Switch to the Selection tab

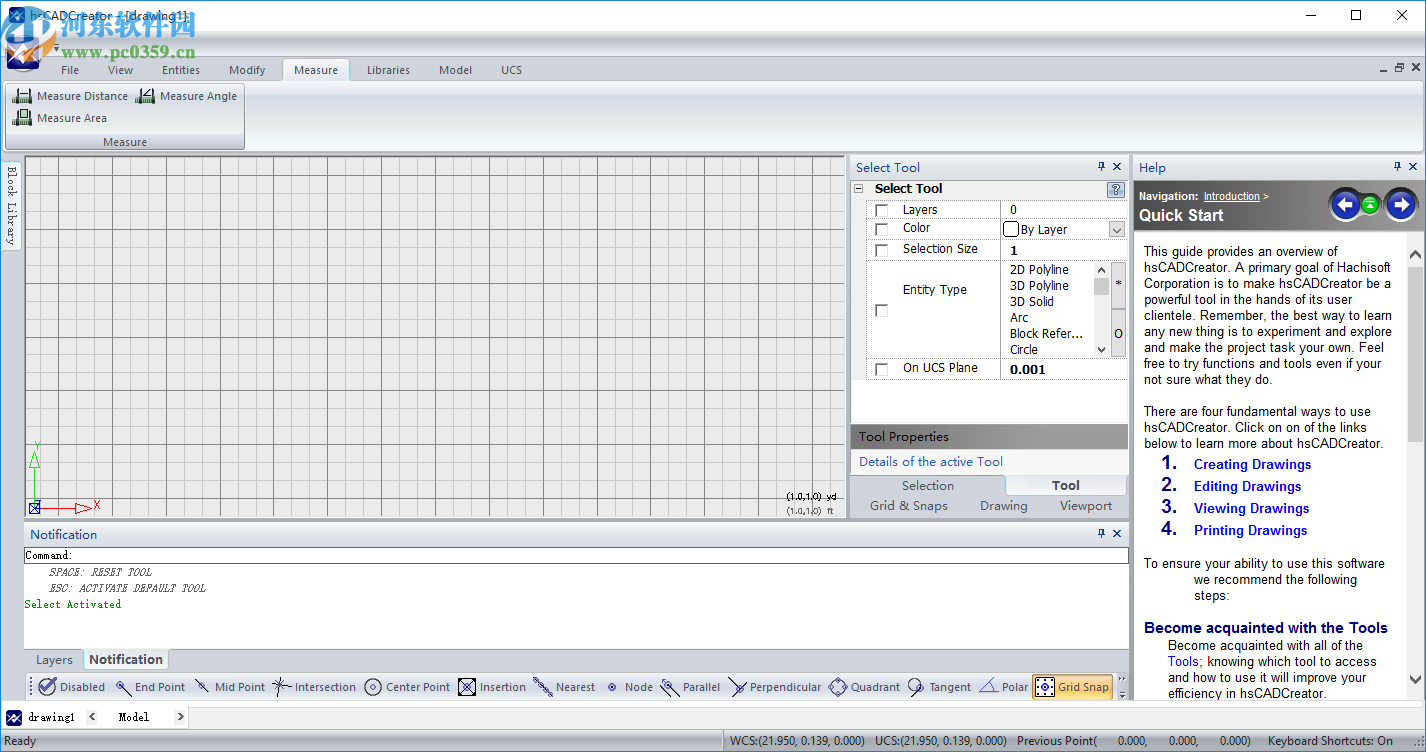point(928,485)
